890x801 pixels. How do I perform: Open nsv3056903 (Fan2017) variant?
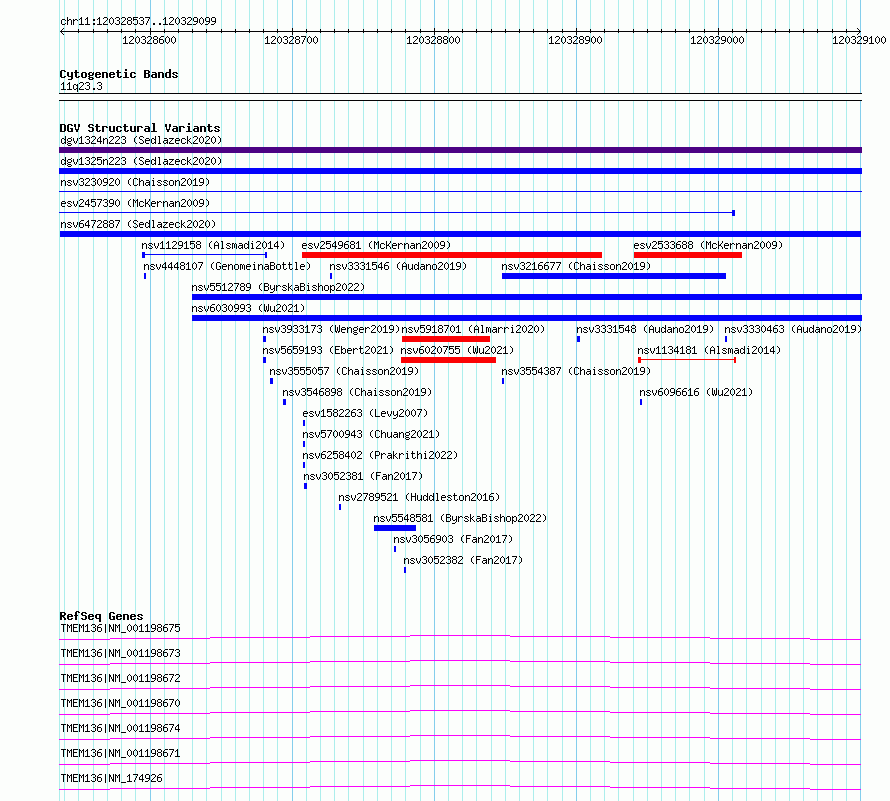pyautogui.click(x=453, y=539)
